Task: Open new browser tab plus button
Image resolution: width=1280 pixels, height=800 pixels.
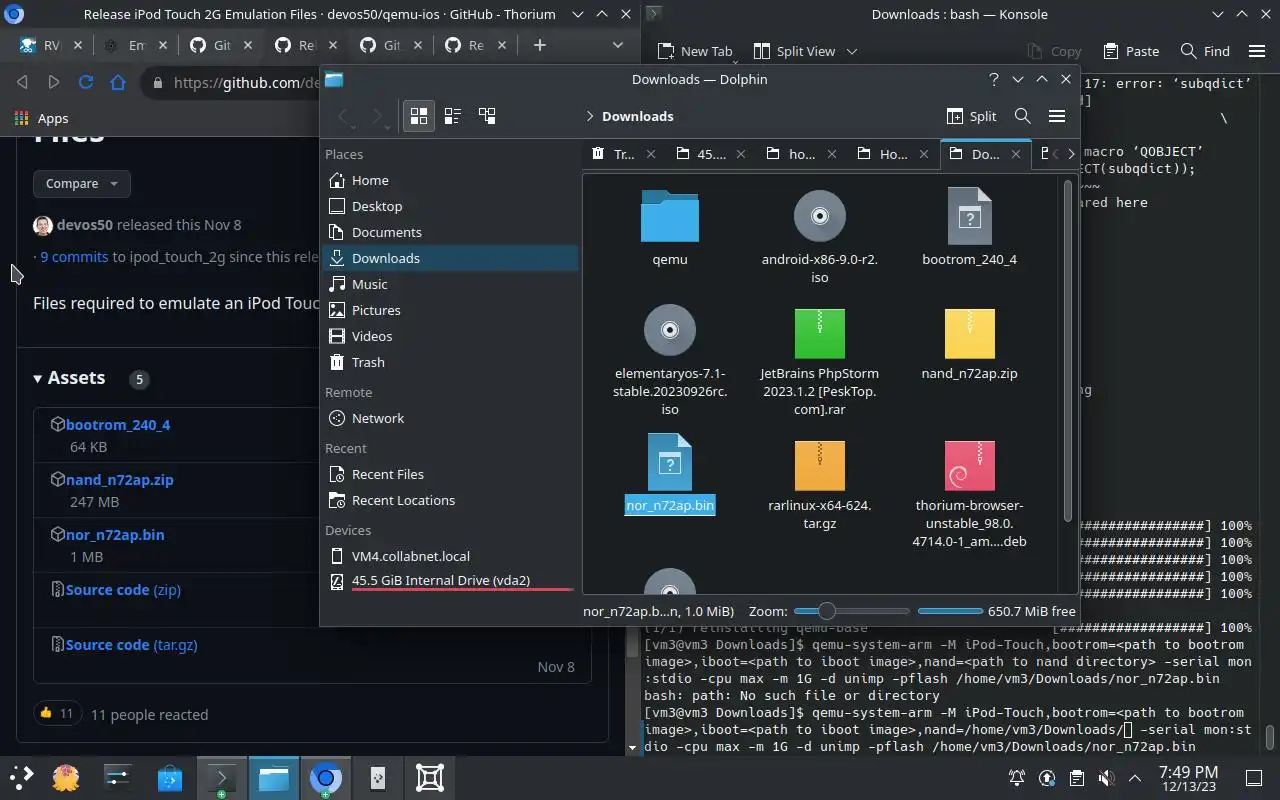Action: [x=539, y=45]
